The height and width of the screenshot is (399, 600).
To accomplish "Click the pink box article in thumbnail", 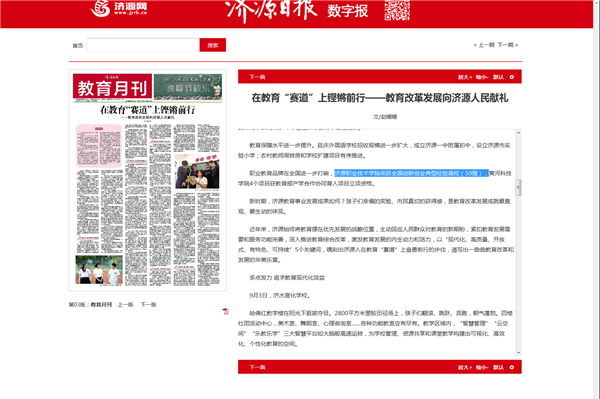I will (x=99, y=145).
